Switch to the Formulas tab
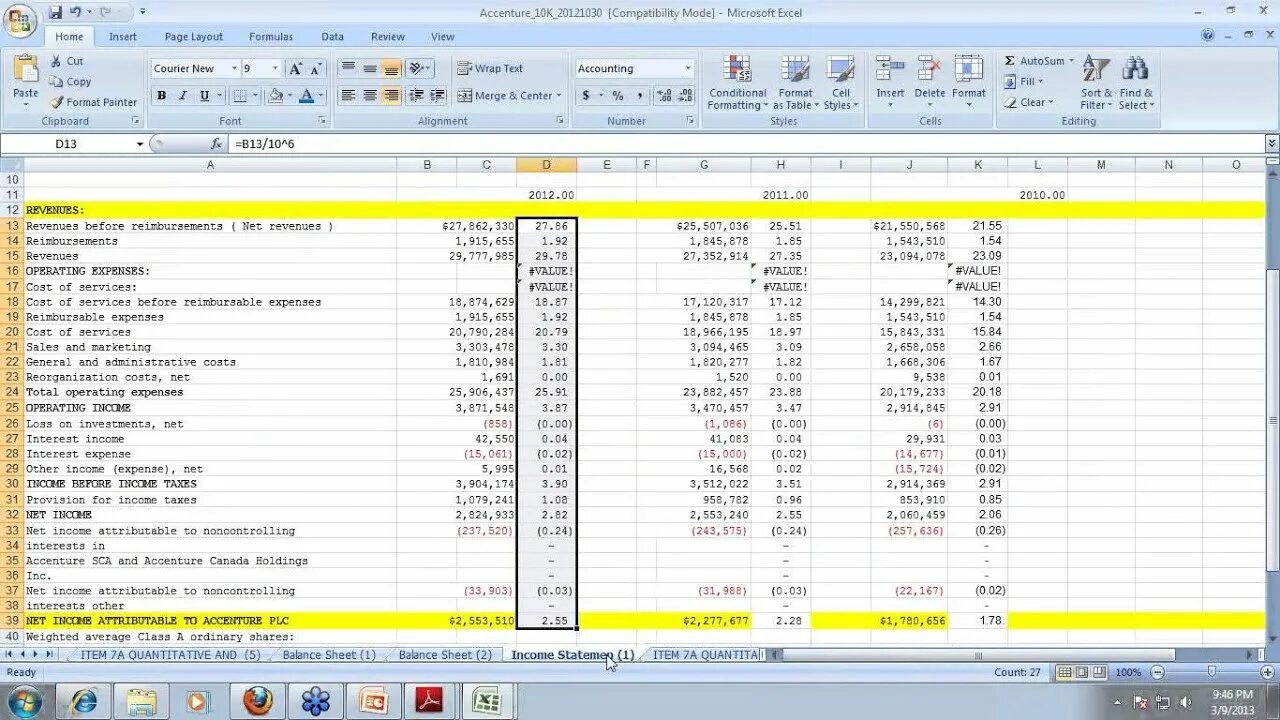This screenshot has width=1280, height=720. coord(271,37)
